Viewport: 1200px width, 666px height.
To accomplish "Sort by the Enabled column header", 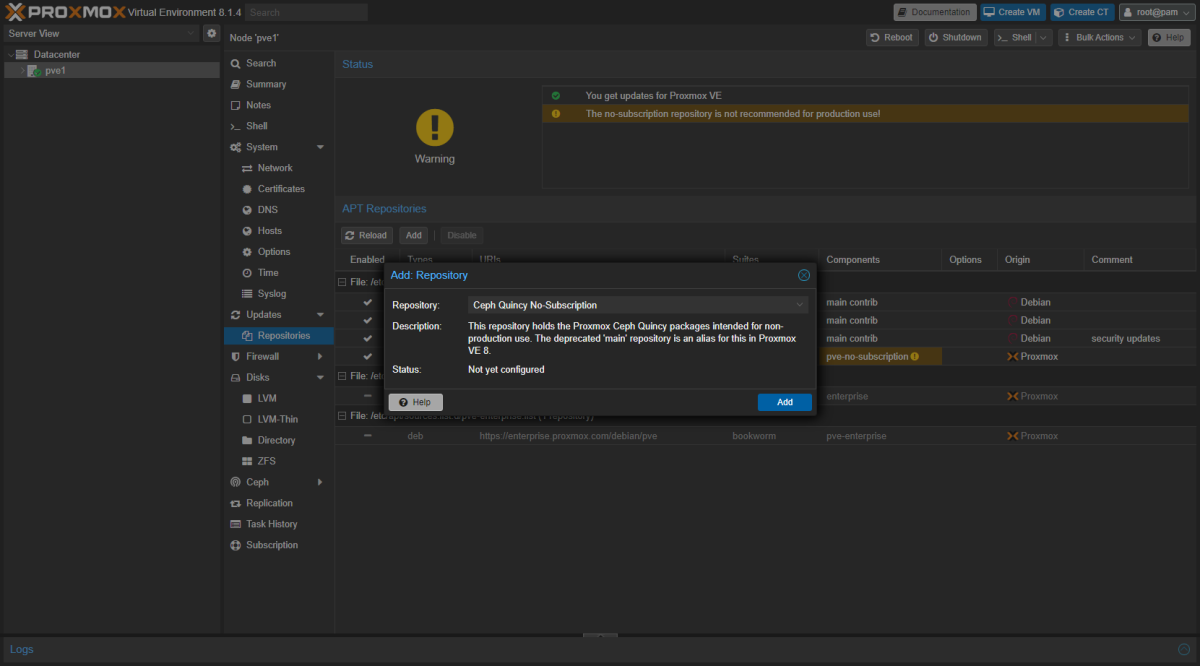I will click(x=367, y=260).
